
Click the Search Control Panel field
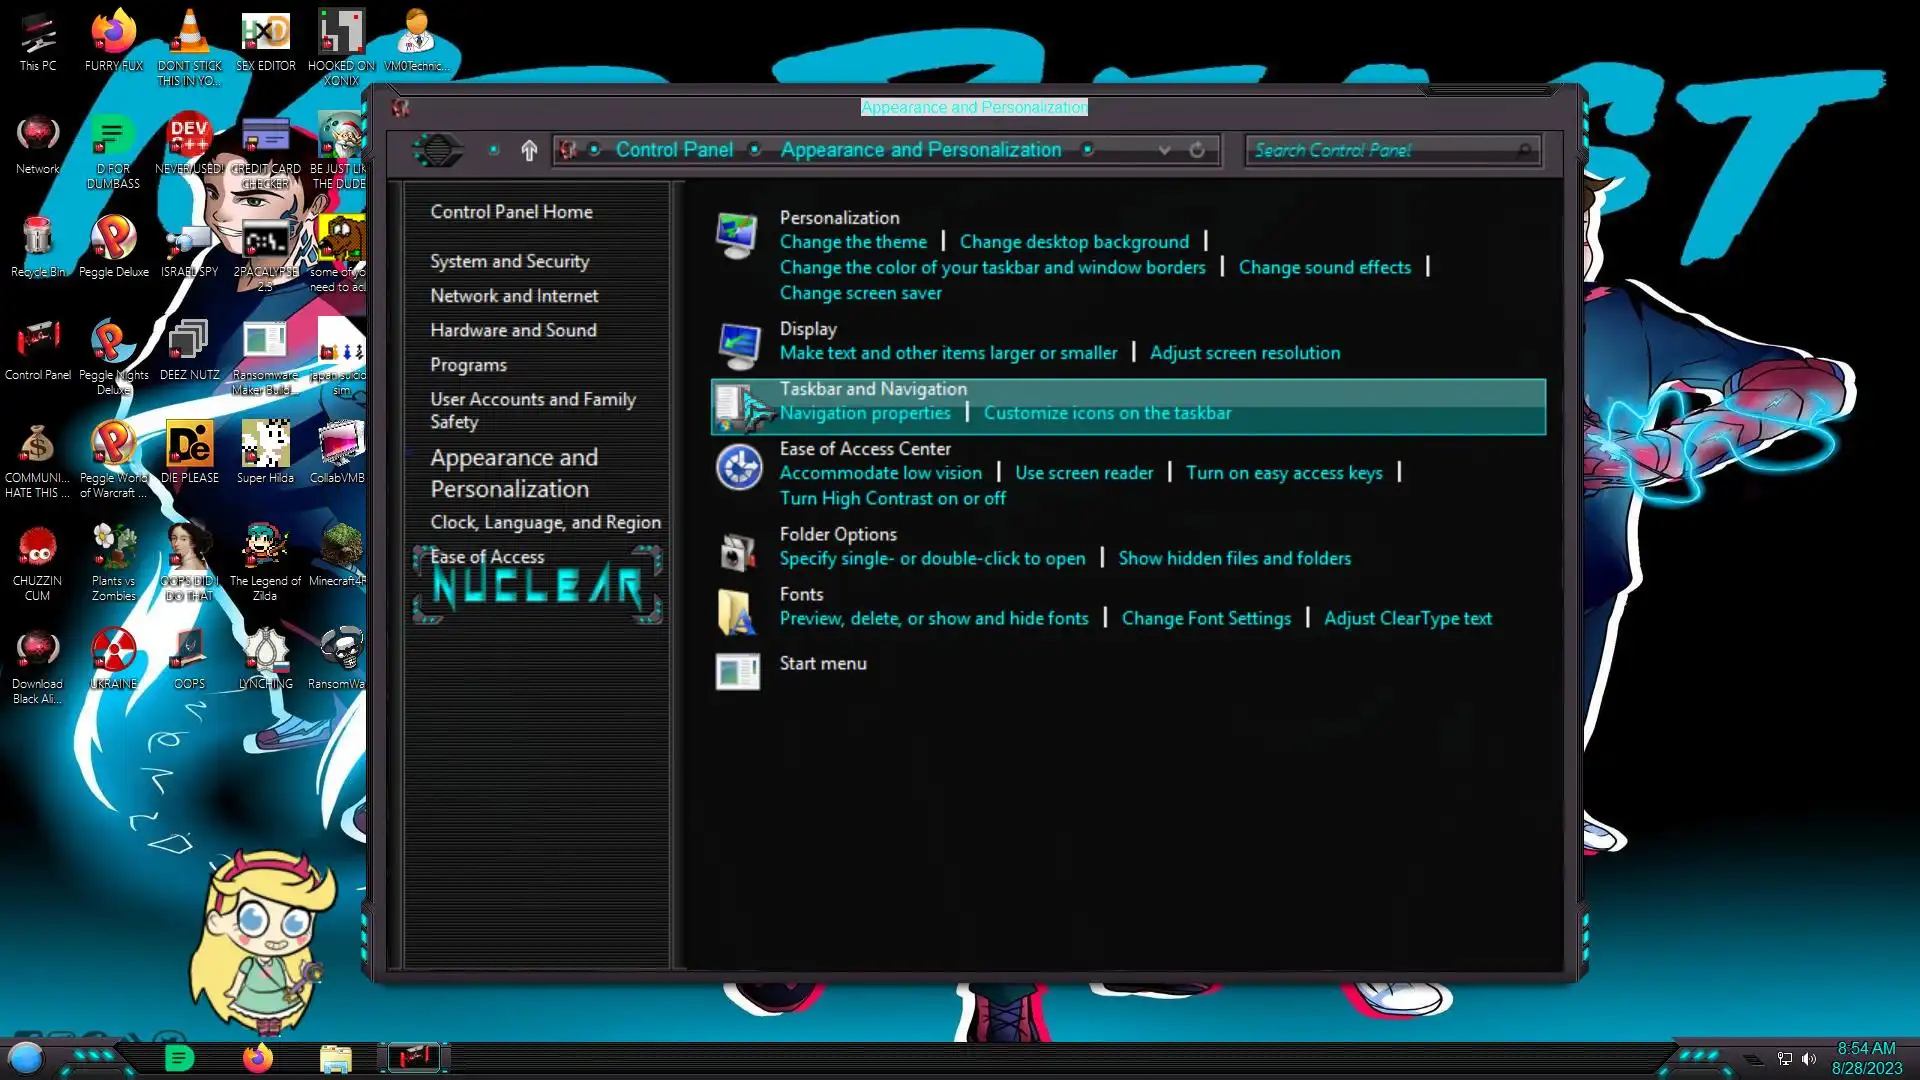[1380, 150]
